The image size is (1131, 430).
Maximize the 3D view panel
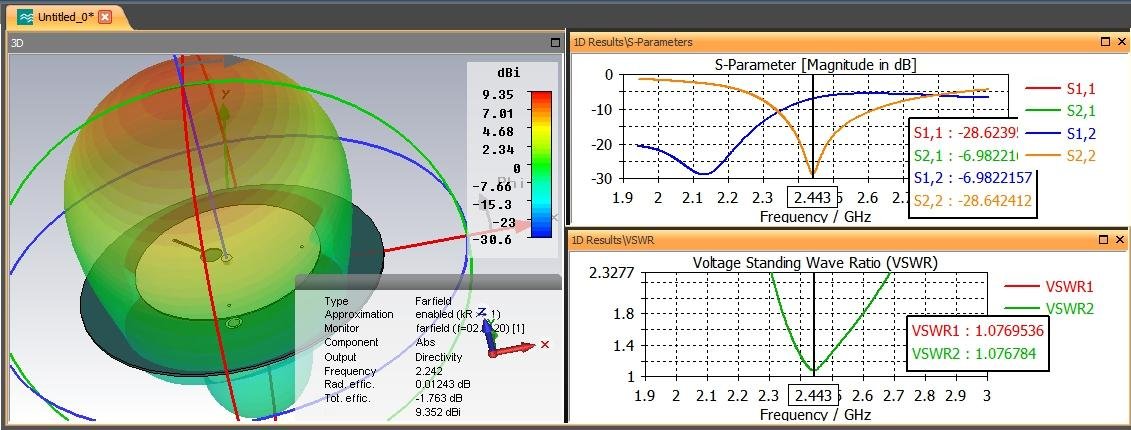(555, 43)
